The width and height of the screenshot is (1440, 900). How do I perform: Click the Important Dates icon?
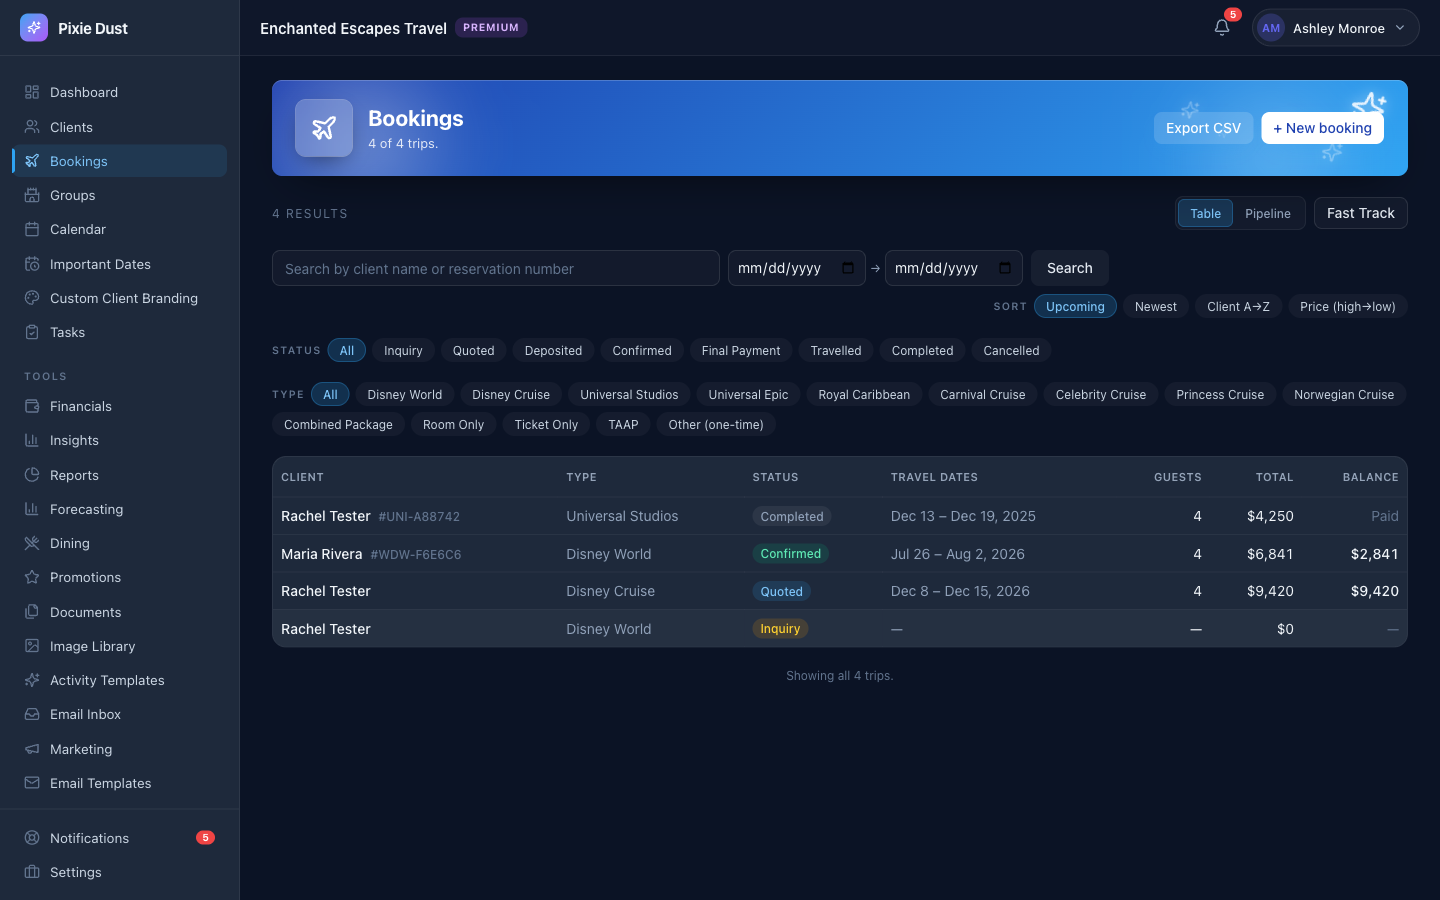pyautogui.click(x=32, y=264)
